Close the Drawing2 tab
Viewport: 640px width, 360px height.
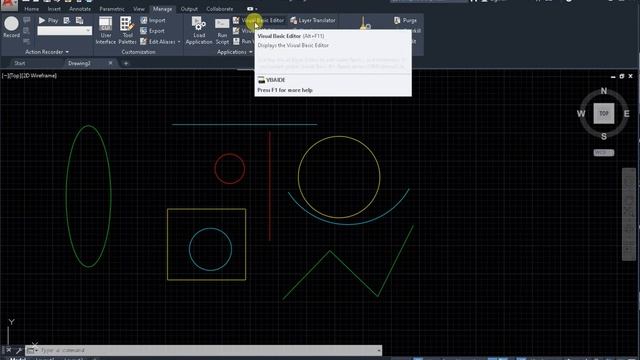click(x=110, y=63)
